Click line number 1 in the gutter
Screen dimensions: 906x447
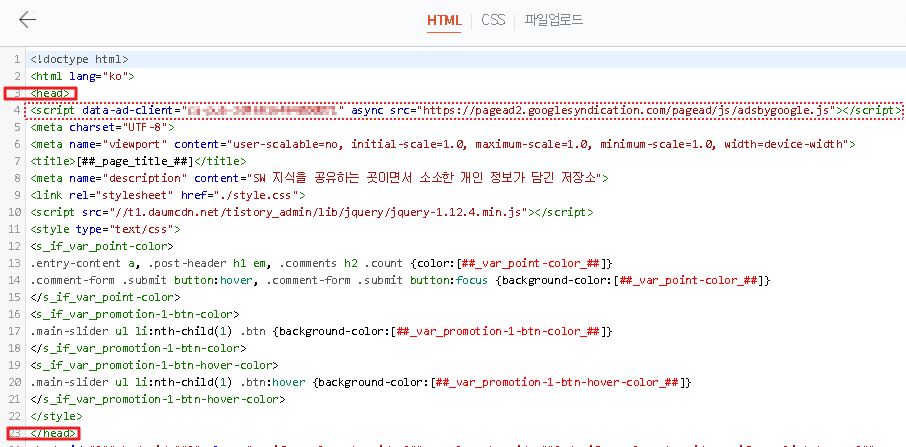pyautogui.click(x=17, y=59)
